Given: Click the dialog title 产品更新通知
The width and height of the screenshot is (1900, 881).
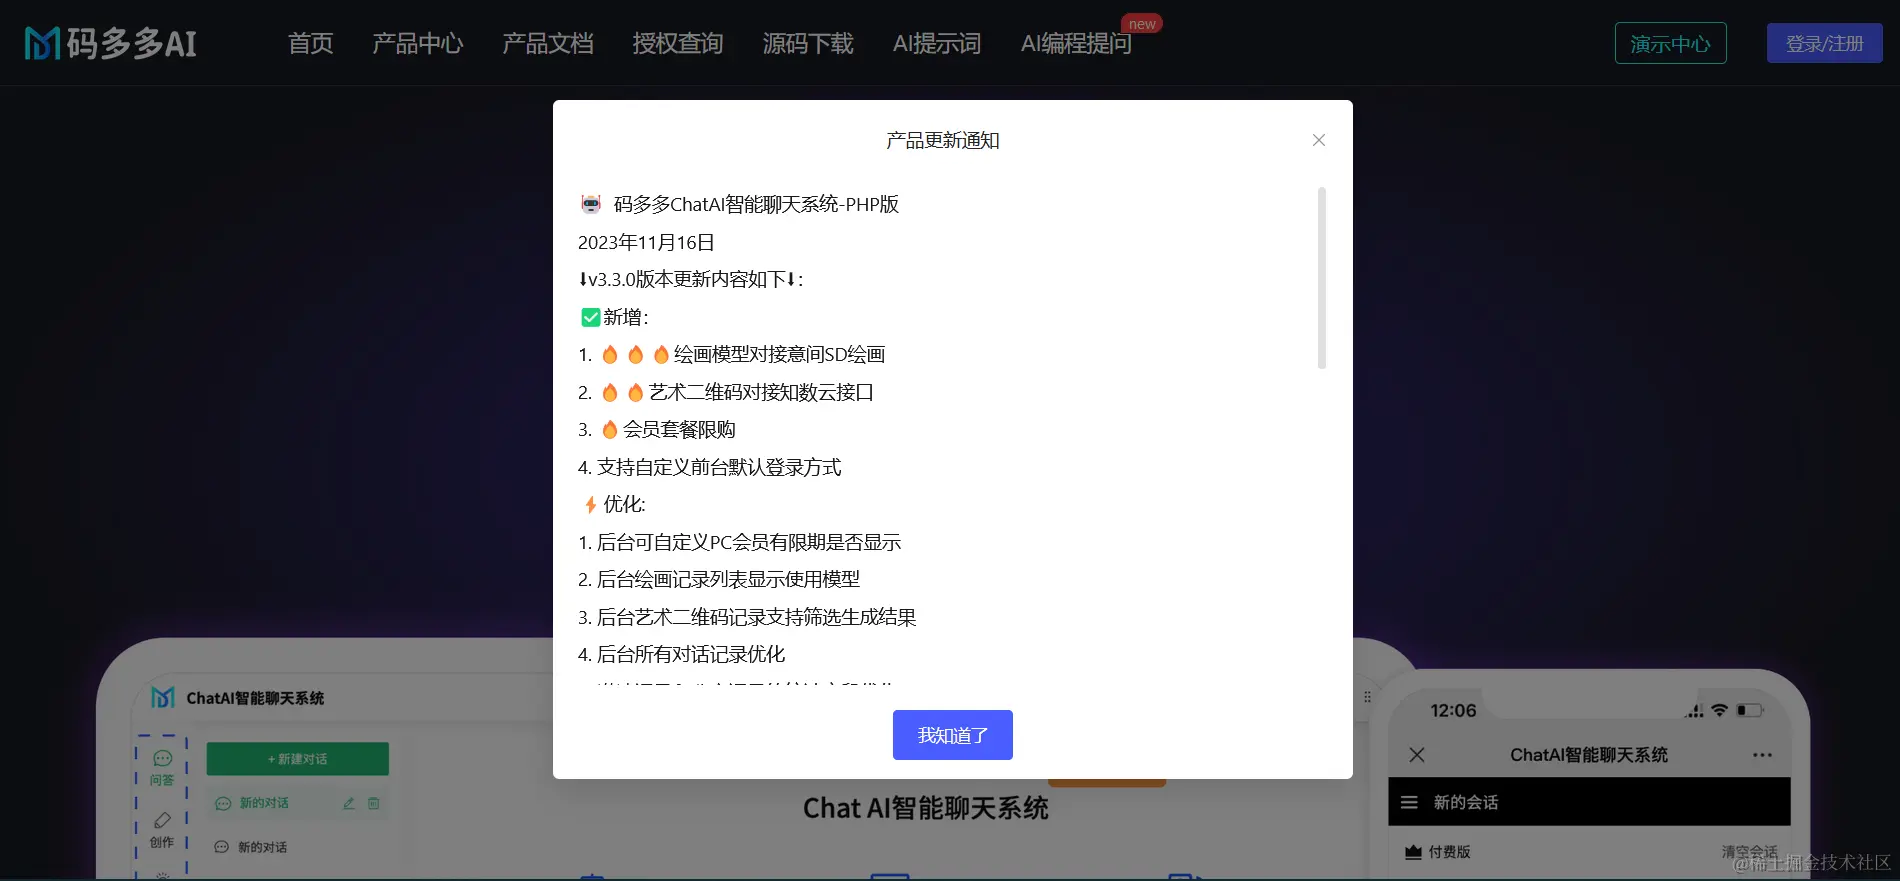Looking at the screenshot, I should pos(942,140).
